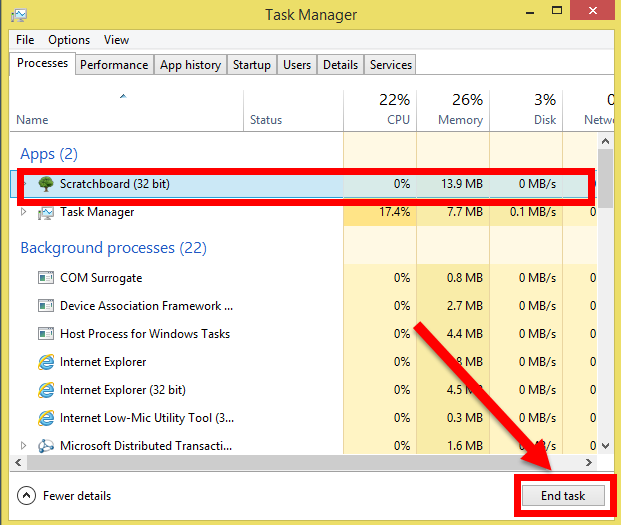This screenshot has width=621, height=525.
Task: Click the horizontal scrollbar left arrow
Action: (18, 462)
